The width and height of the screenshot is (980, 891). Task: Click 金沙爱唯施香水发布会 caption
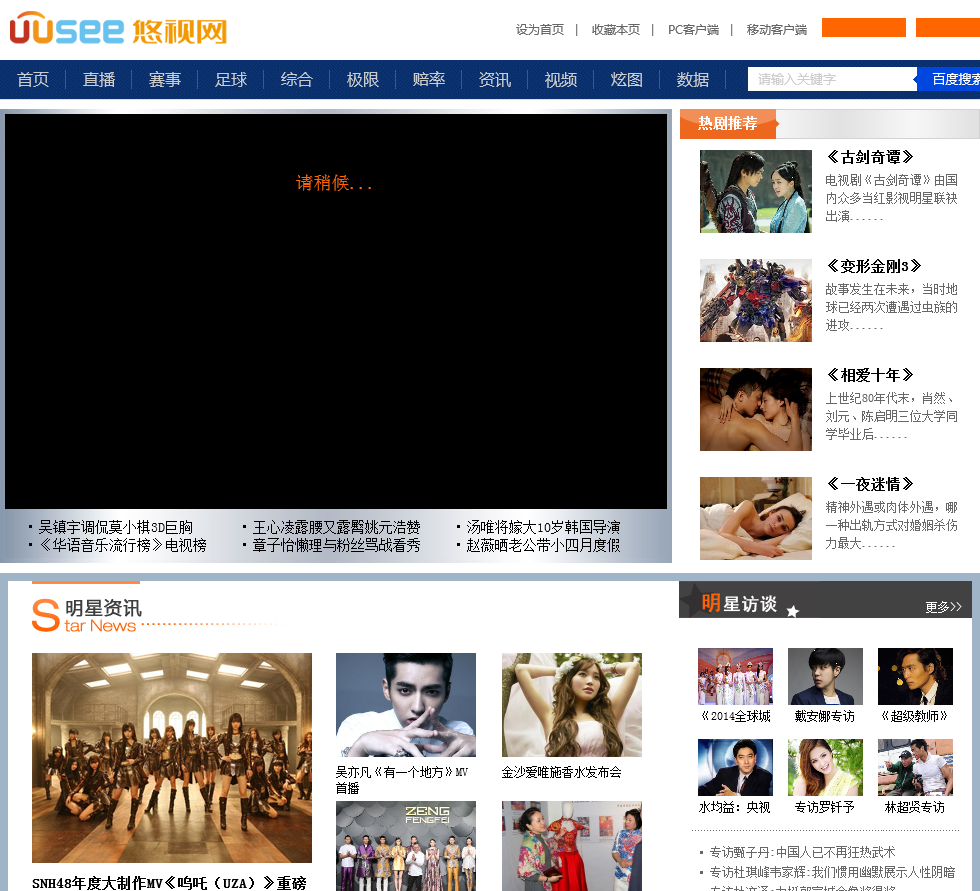point(561,772)
